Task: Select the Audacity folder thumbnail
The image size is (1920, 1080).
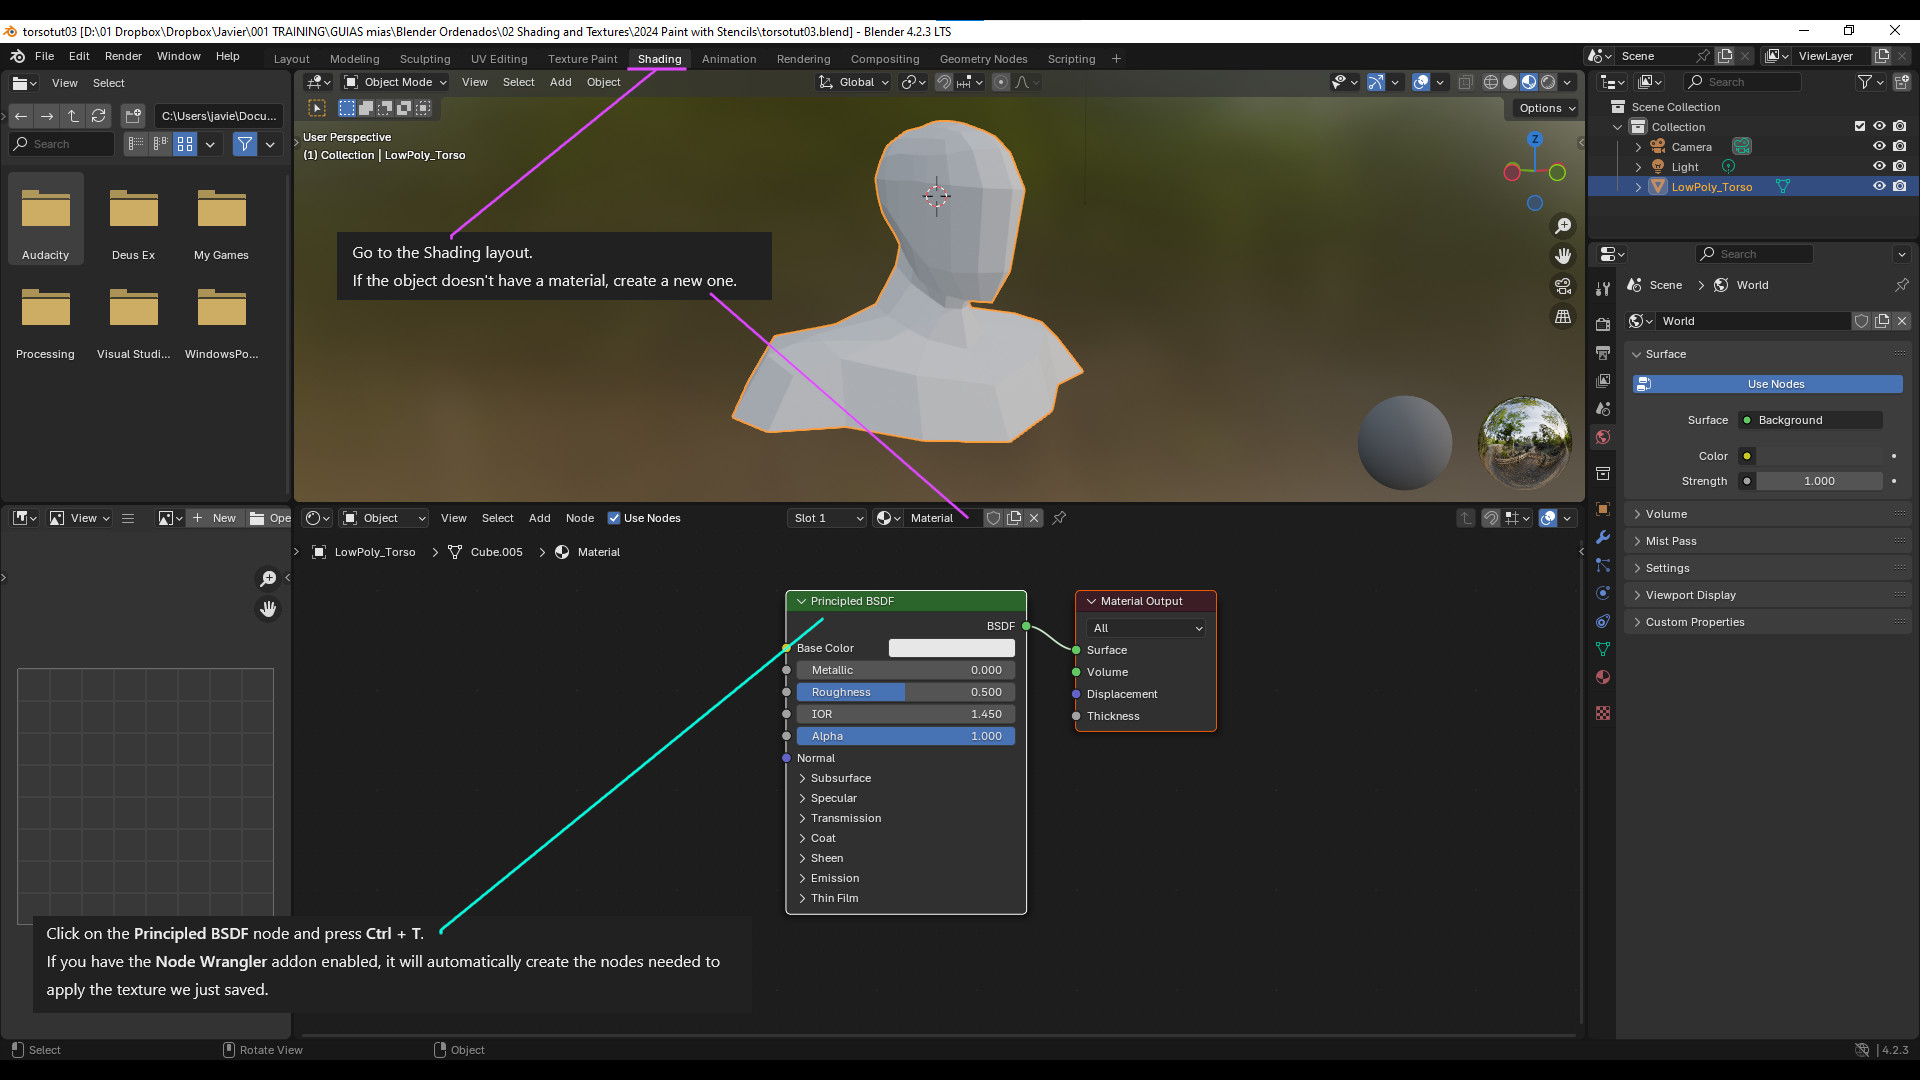Action: coord(46,218)
